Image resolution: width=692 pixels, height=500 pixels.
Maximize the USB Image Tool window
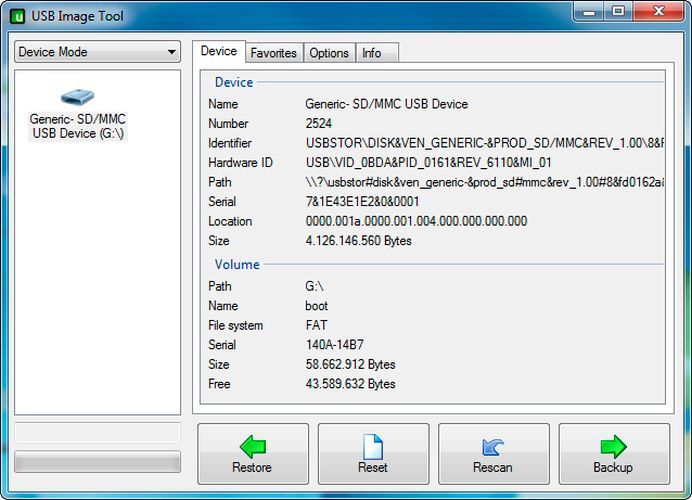[619, 11]
